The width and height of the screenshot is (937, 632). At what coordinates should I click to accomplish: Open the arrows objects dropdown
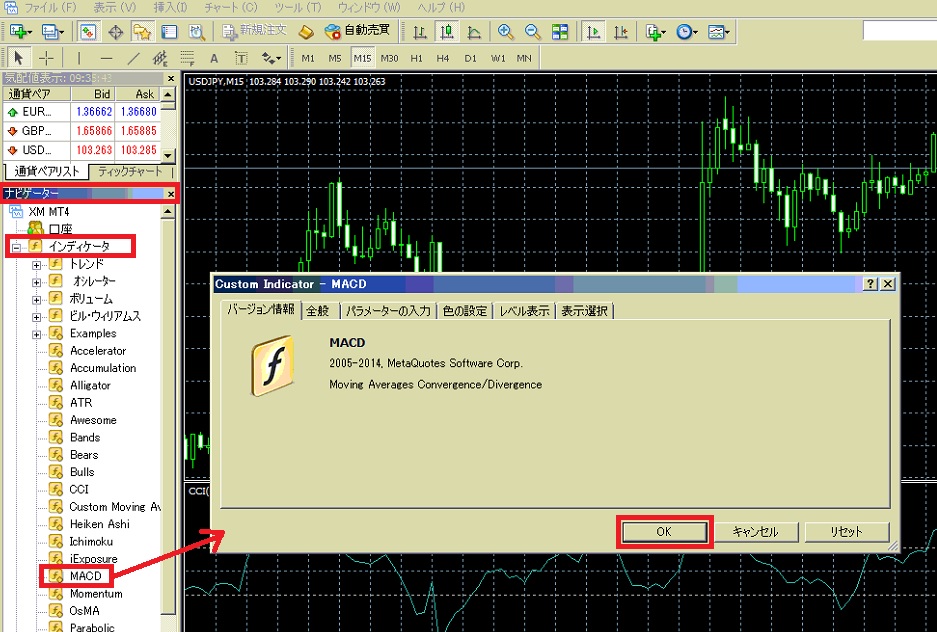(x=271, y=58)
